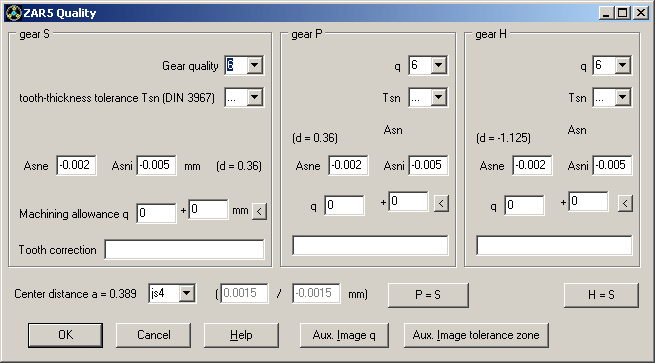Image resolution: width=655 pixels, height=363 pixels.
Task: Click the Help button
Action: (x=241, y=335)
